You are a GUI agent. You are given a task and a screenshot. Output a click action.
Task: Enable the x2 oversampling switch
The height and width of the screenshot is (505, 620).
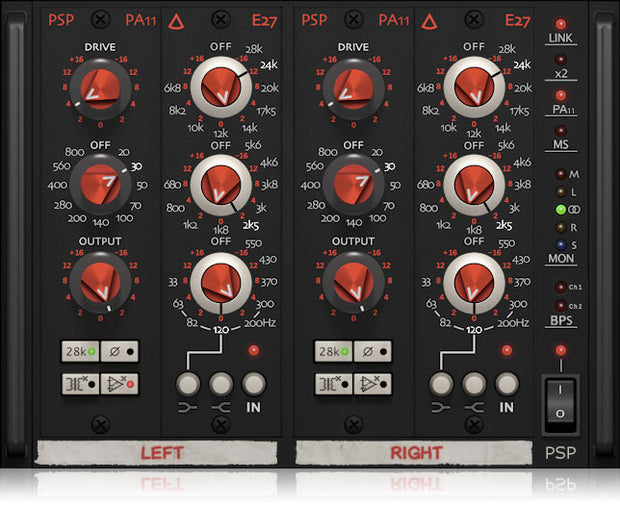560,60
